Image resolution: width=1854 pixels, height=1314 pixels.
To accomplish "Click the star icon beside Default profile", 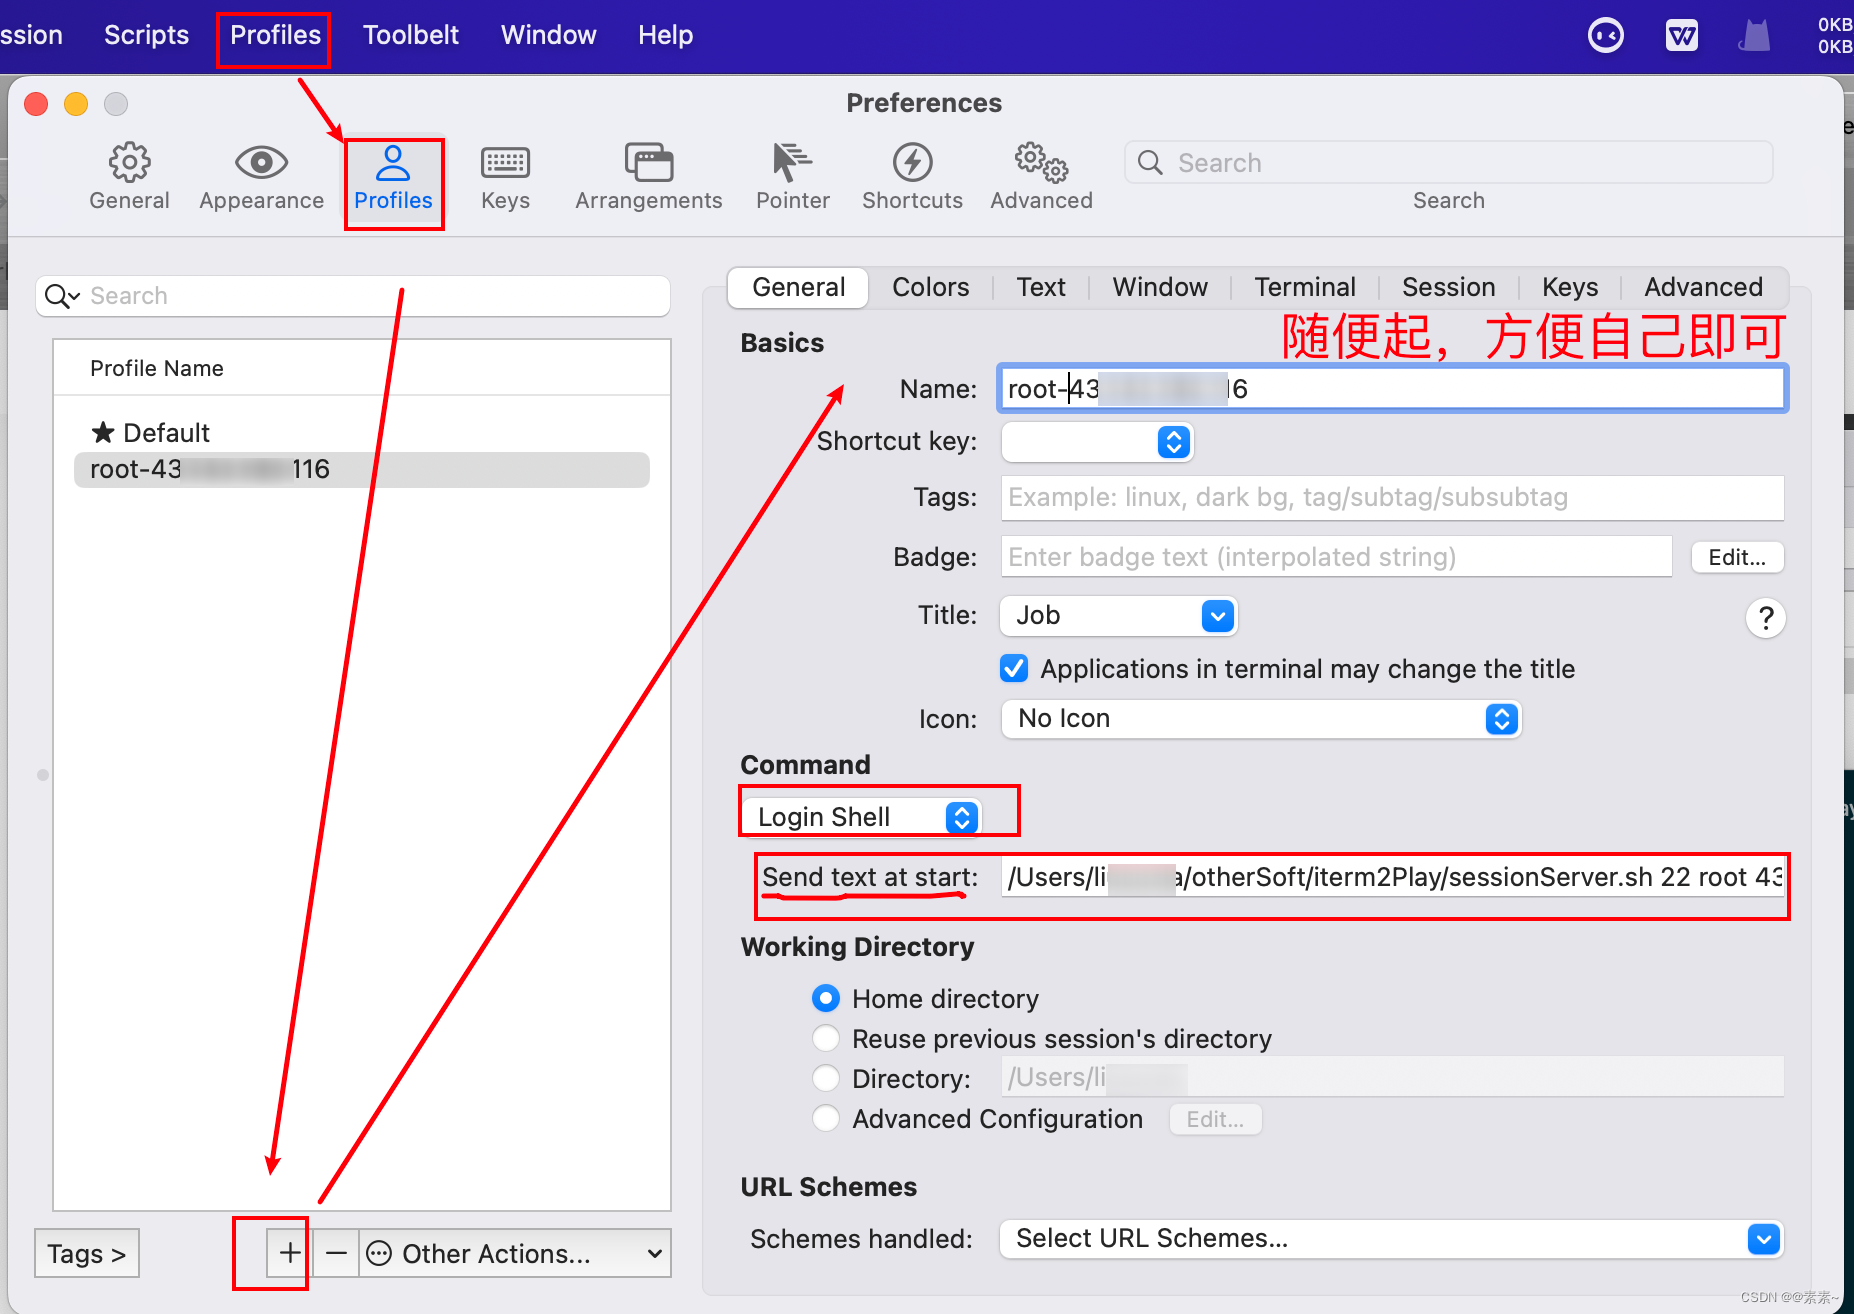I will click(103, 432).
